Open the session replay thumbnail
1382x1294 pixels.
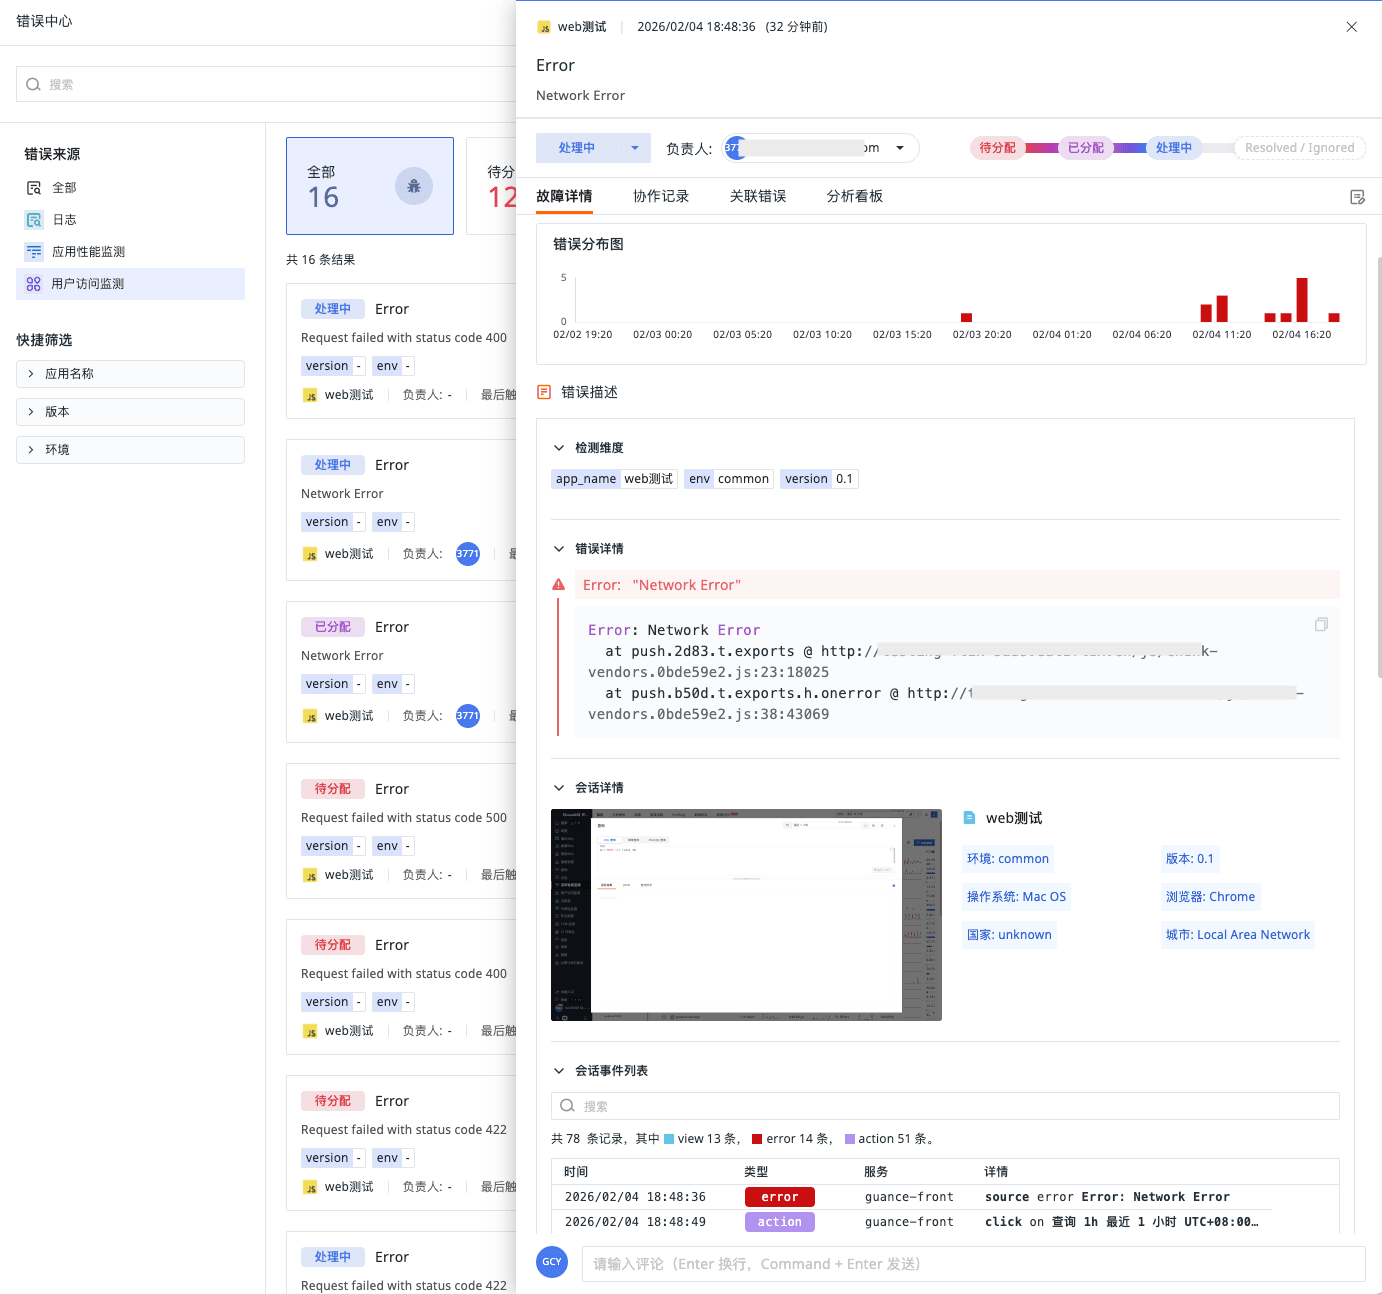[x=746, y=915]
